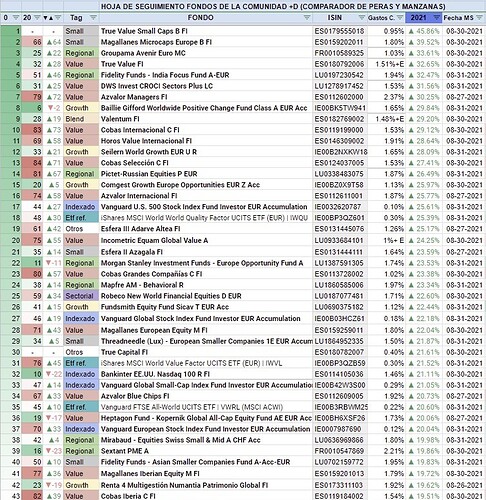
Task: Select Cobas Selección C FI cell
Action: tap(206, 163)
